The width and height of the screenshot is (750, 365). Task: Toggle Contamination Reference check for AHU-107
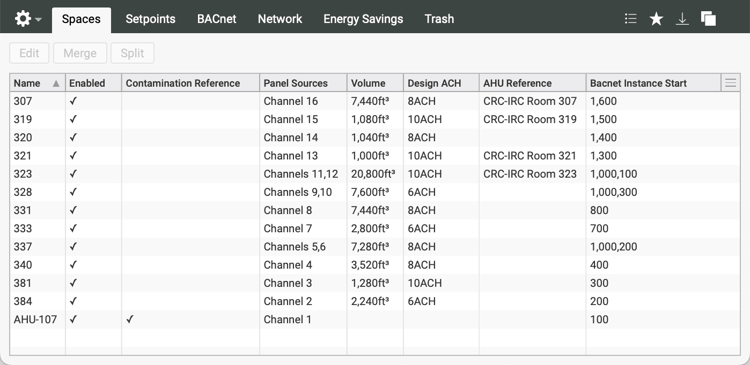point(130,319)
